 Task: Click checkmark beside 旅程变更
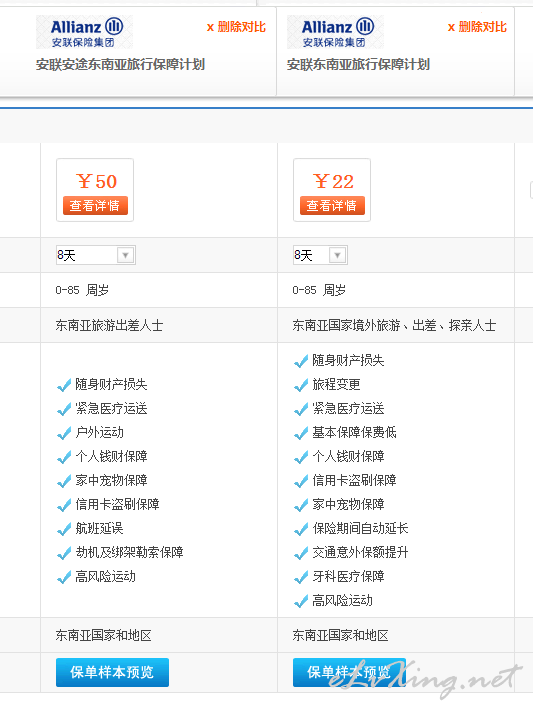[301, 385]
